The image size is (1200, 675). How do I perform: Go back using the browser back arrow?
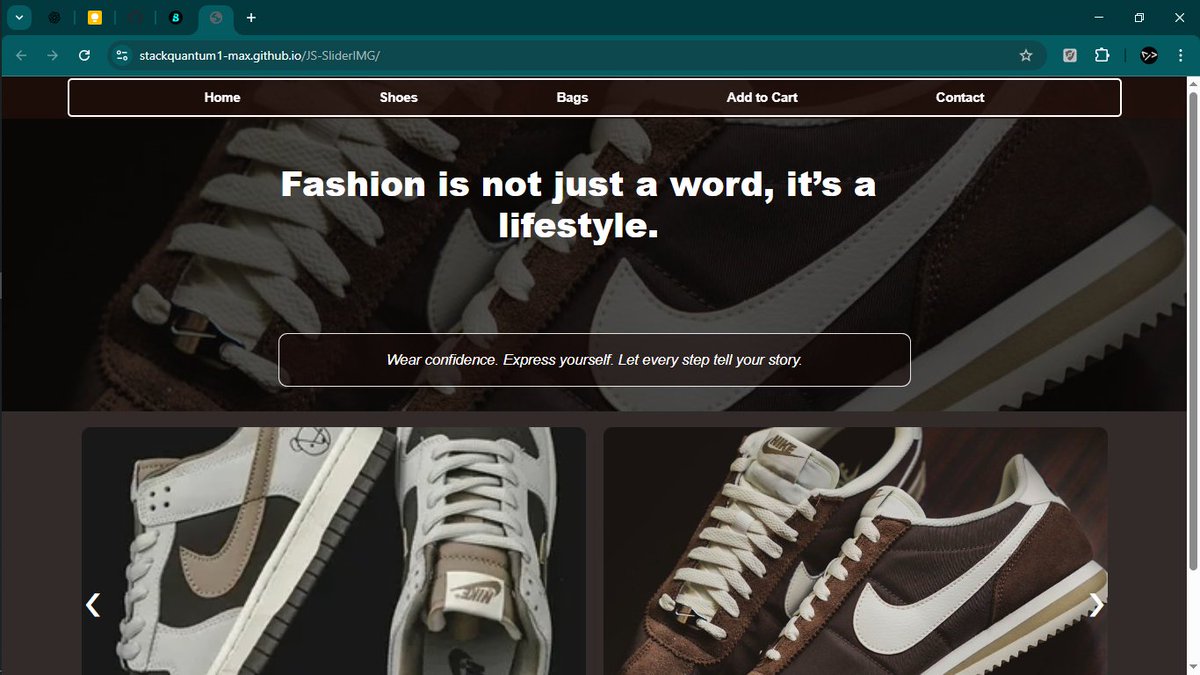pos(22,55)
